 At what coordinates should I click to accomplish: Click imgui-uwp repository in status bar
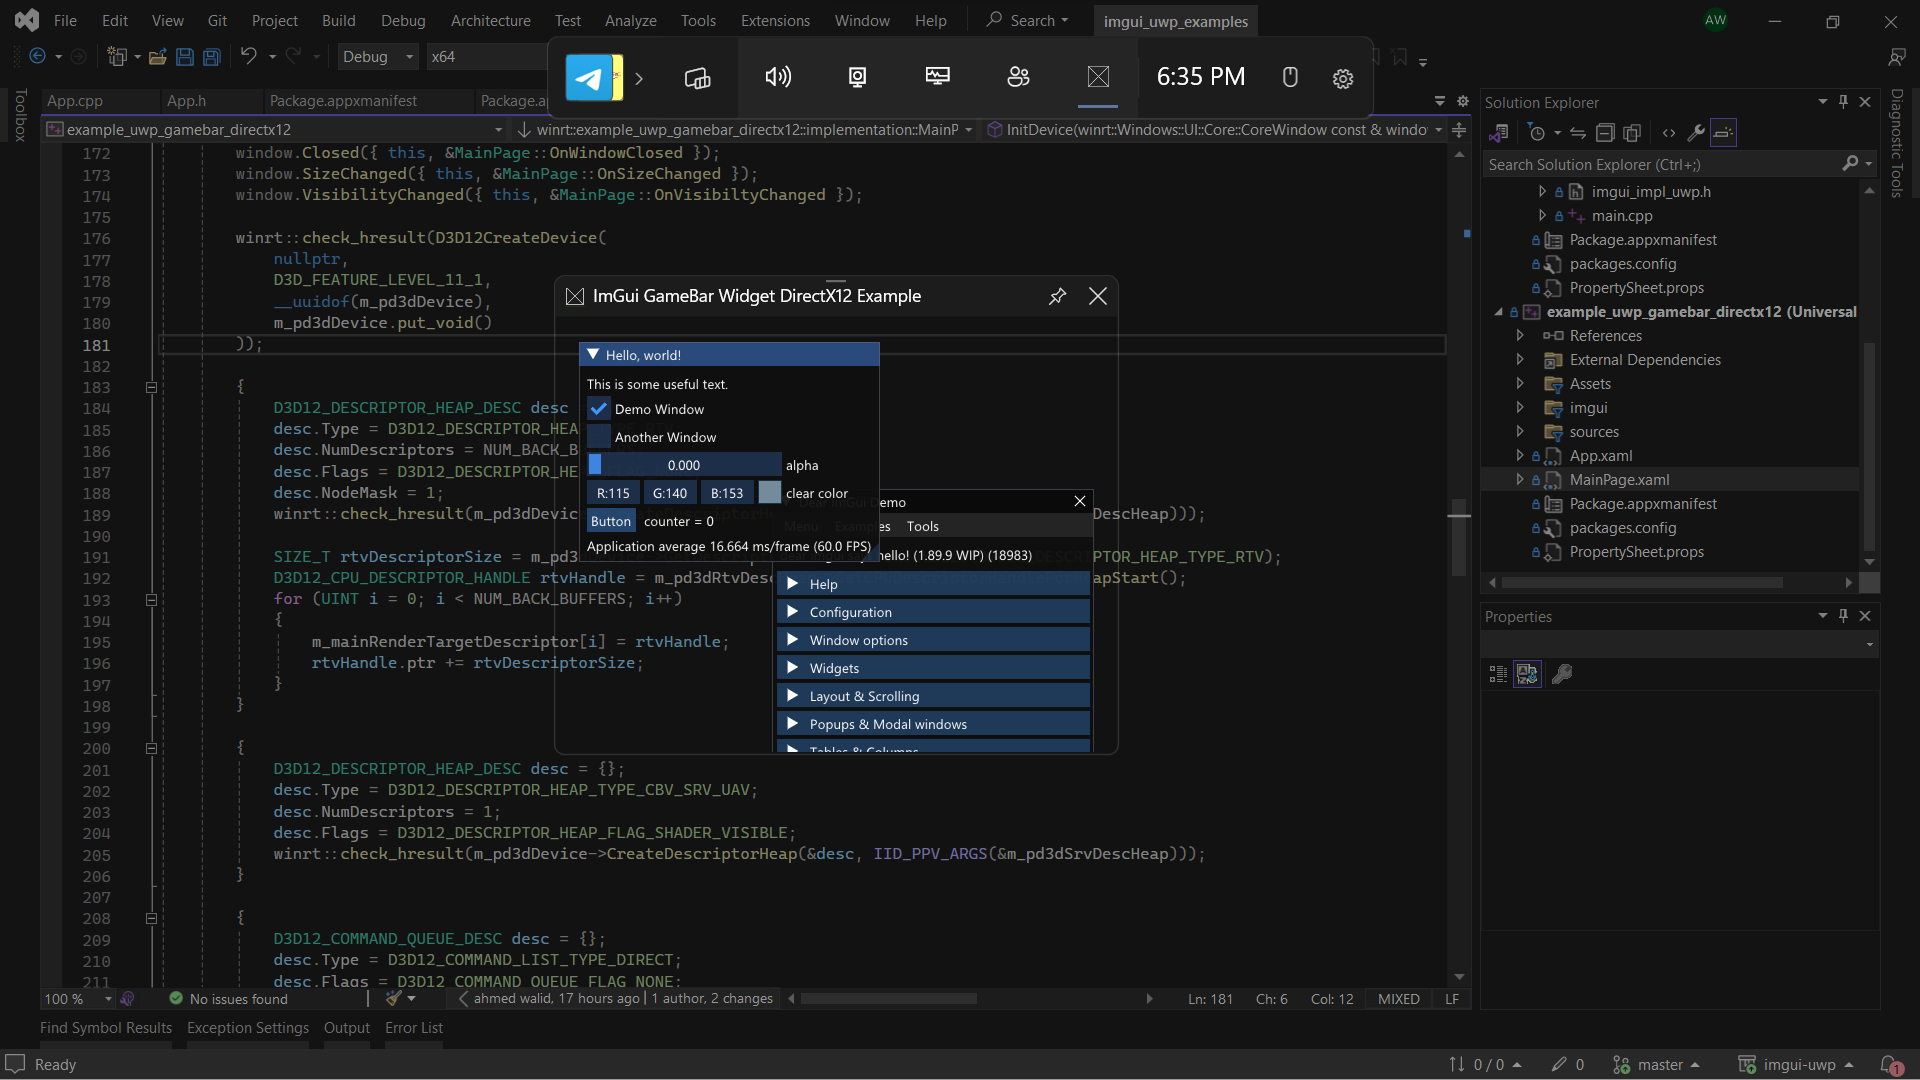[1797, 1065]
